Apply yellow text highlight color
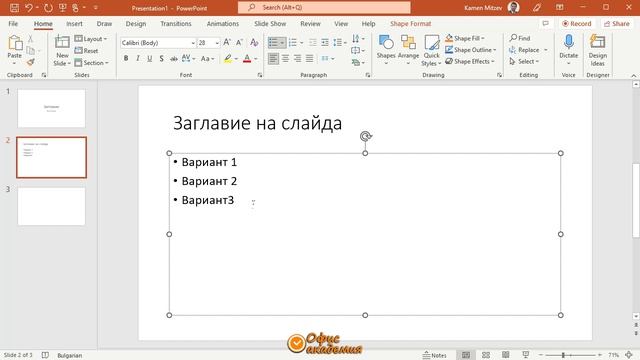Viewport: 640px width, 360px height. coord(228,59)
